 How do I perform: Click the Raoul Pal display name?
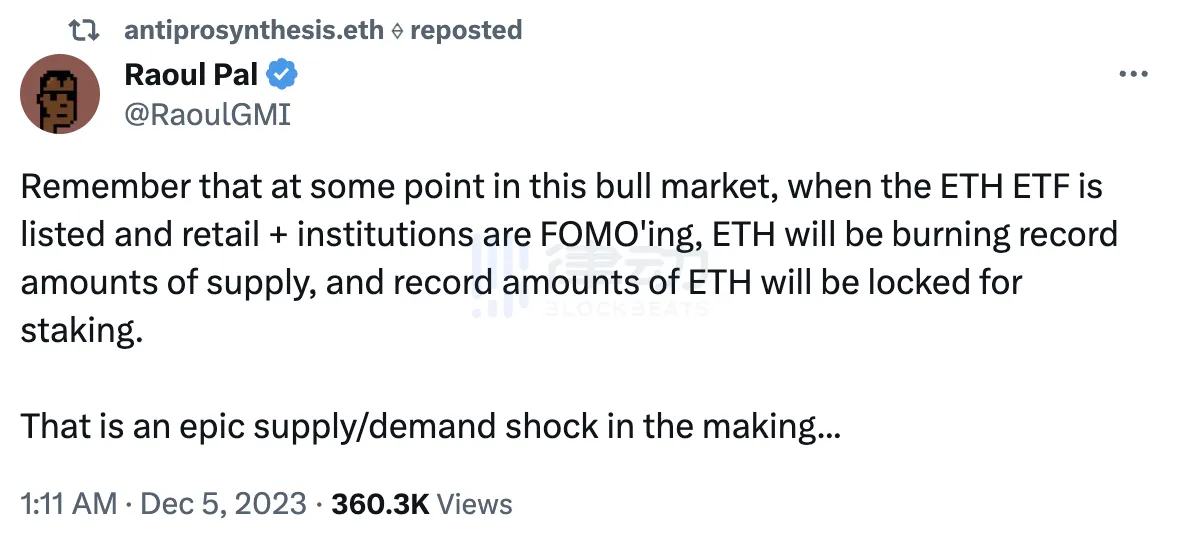point(191,74)
